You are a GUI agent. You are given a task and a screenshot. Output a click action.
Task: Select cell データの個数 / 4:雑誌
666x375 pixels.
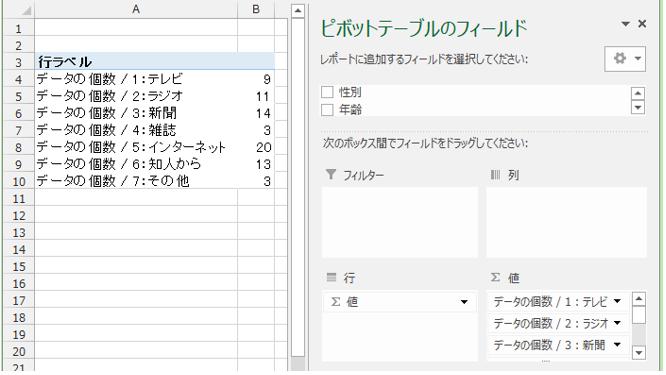click(x=136, y=130)
